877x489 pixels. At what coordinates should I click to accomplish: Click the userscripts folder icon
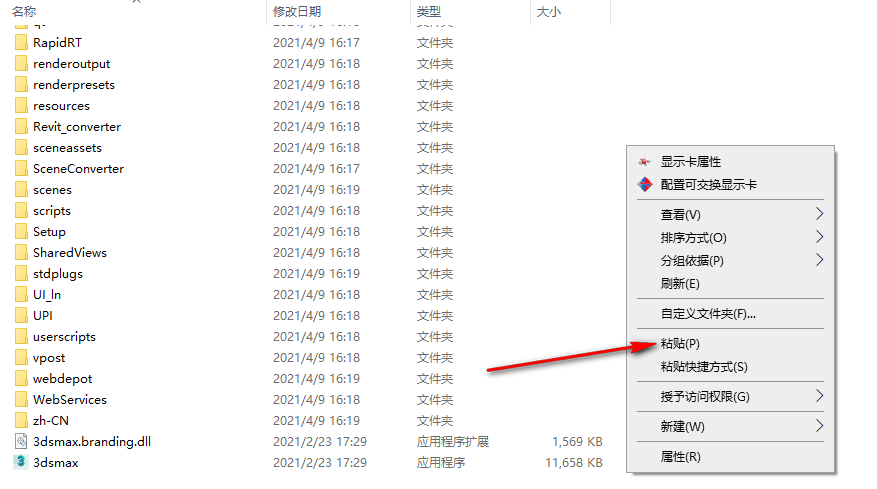(x=21, y=336)
